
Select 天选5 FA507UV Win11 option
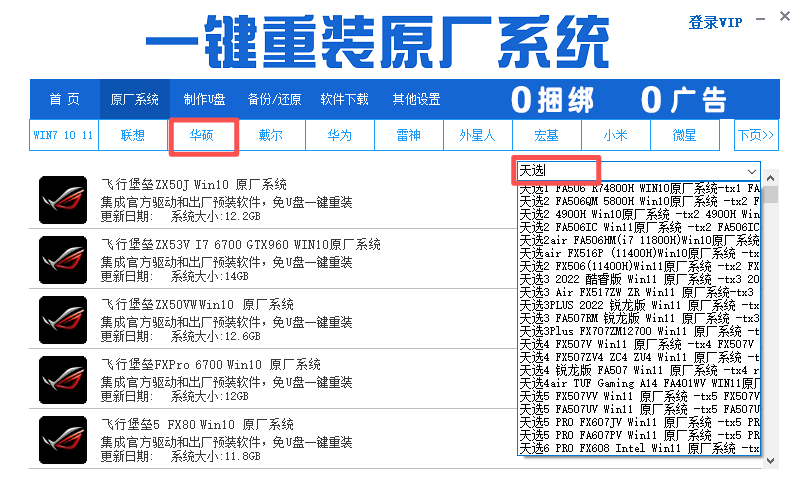coord(639,409)
